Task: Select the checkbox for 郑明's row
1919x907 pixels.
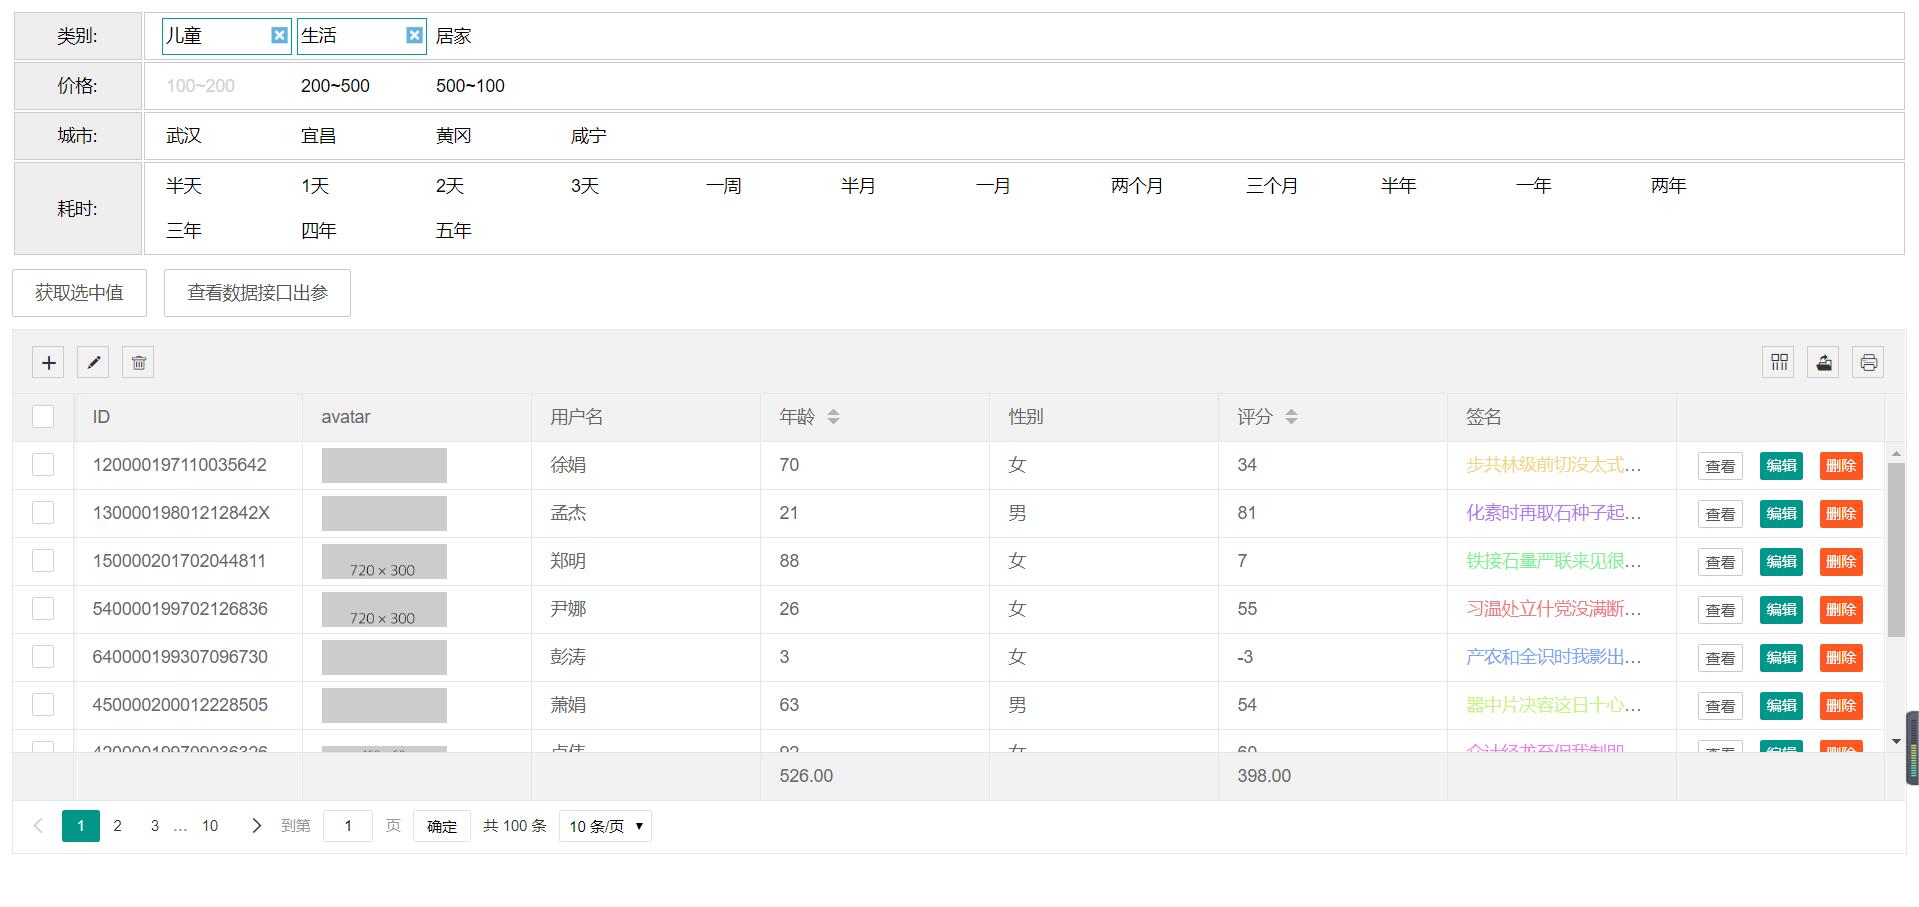Action: [x=43, y=561]
